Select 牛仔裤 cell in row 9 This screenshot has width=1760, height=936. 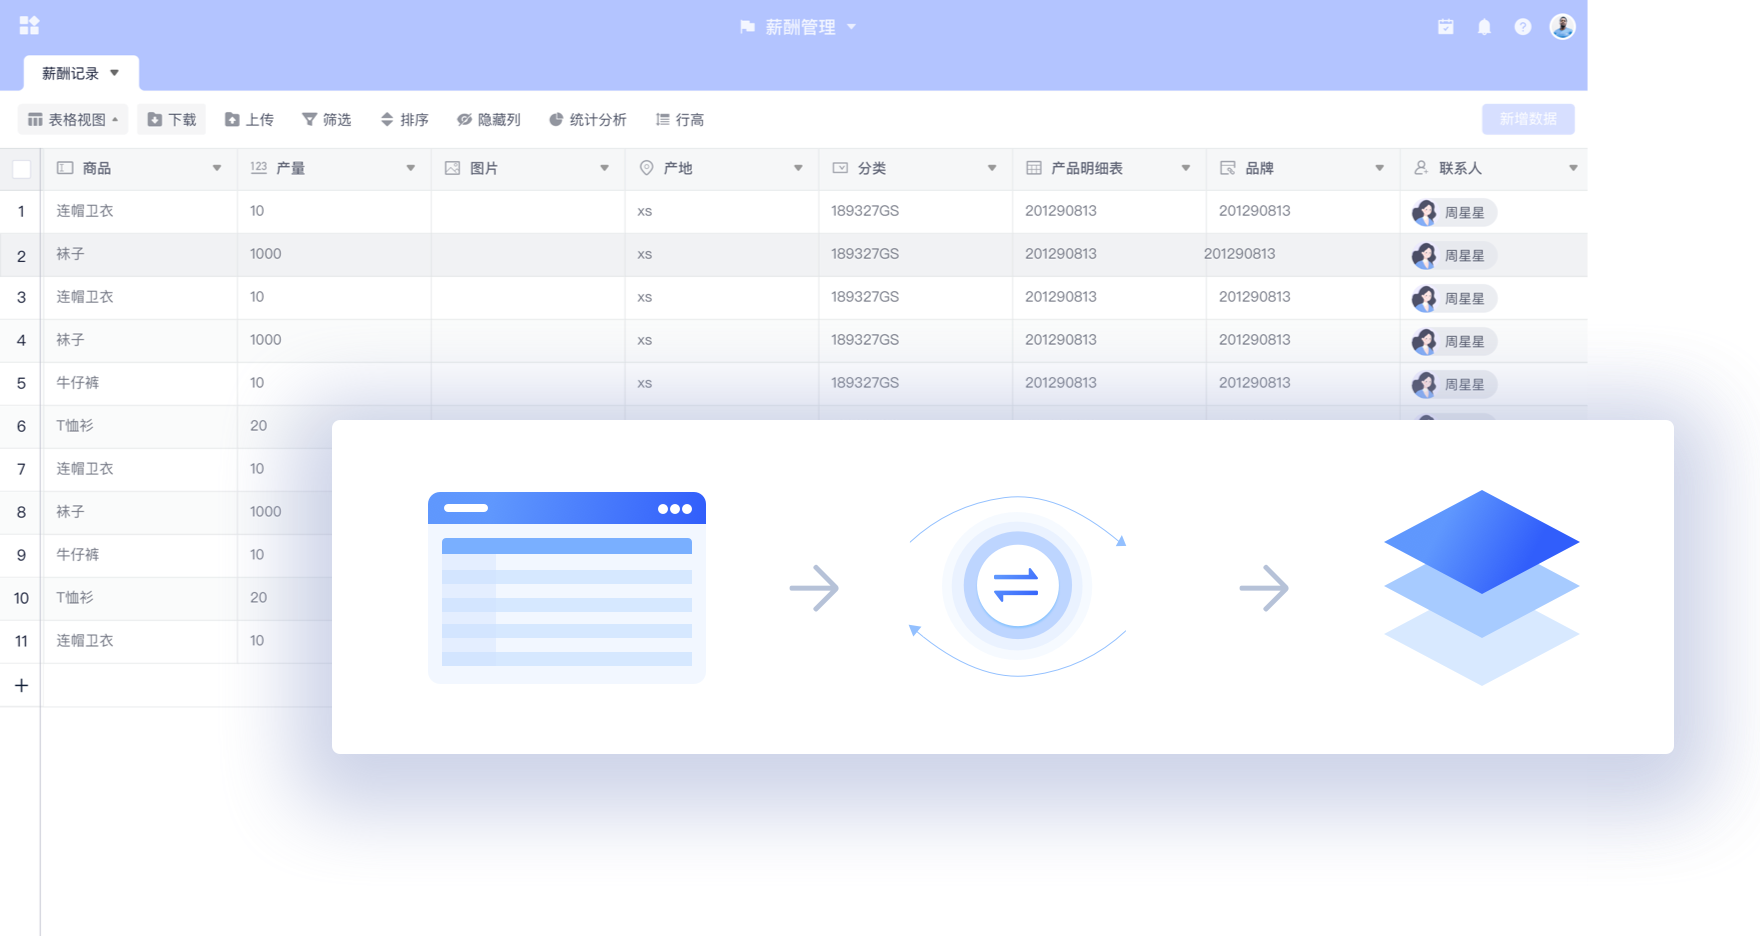(x=140, y=556)
